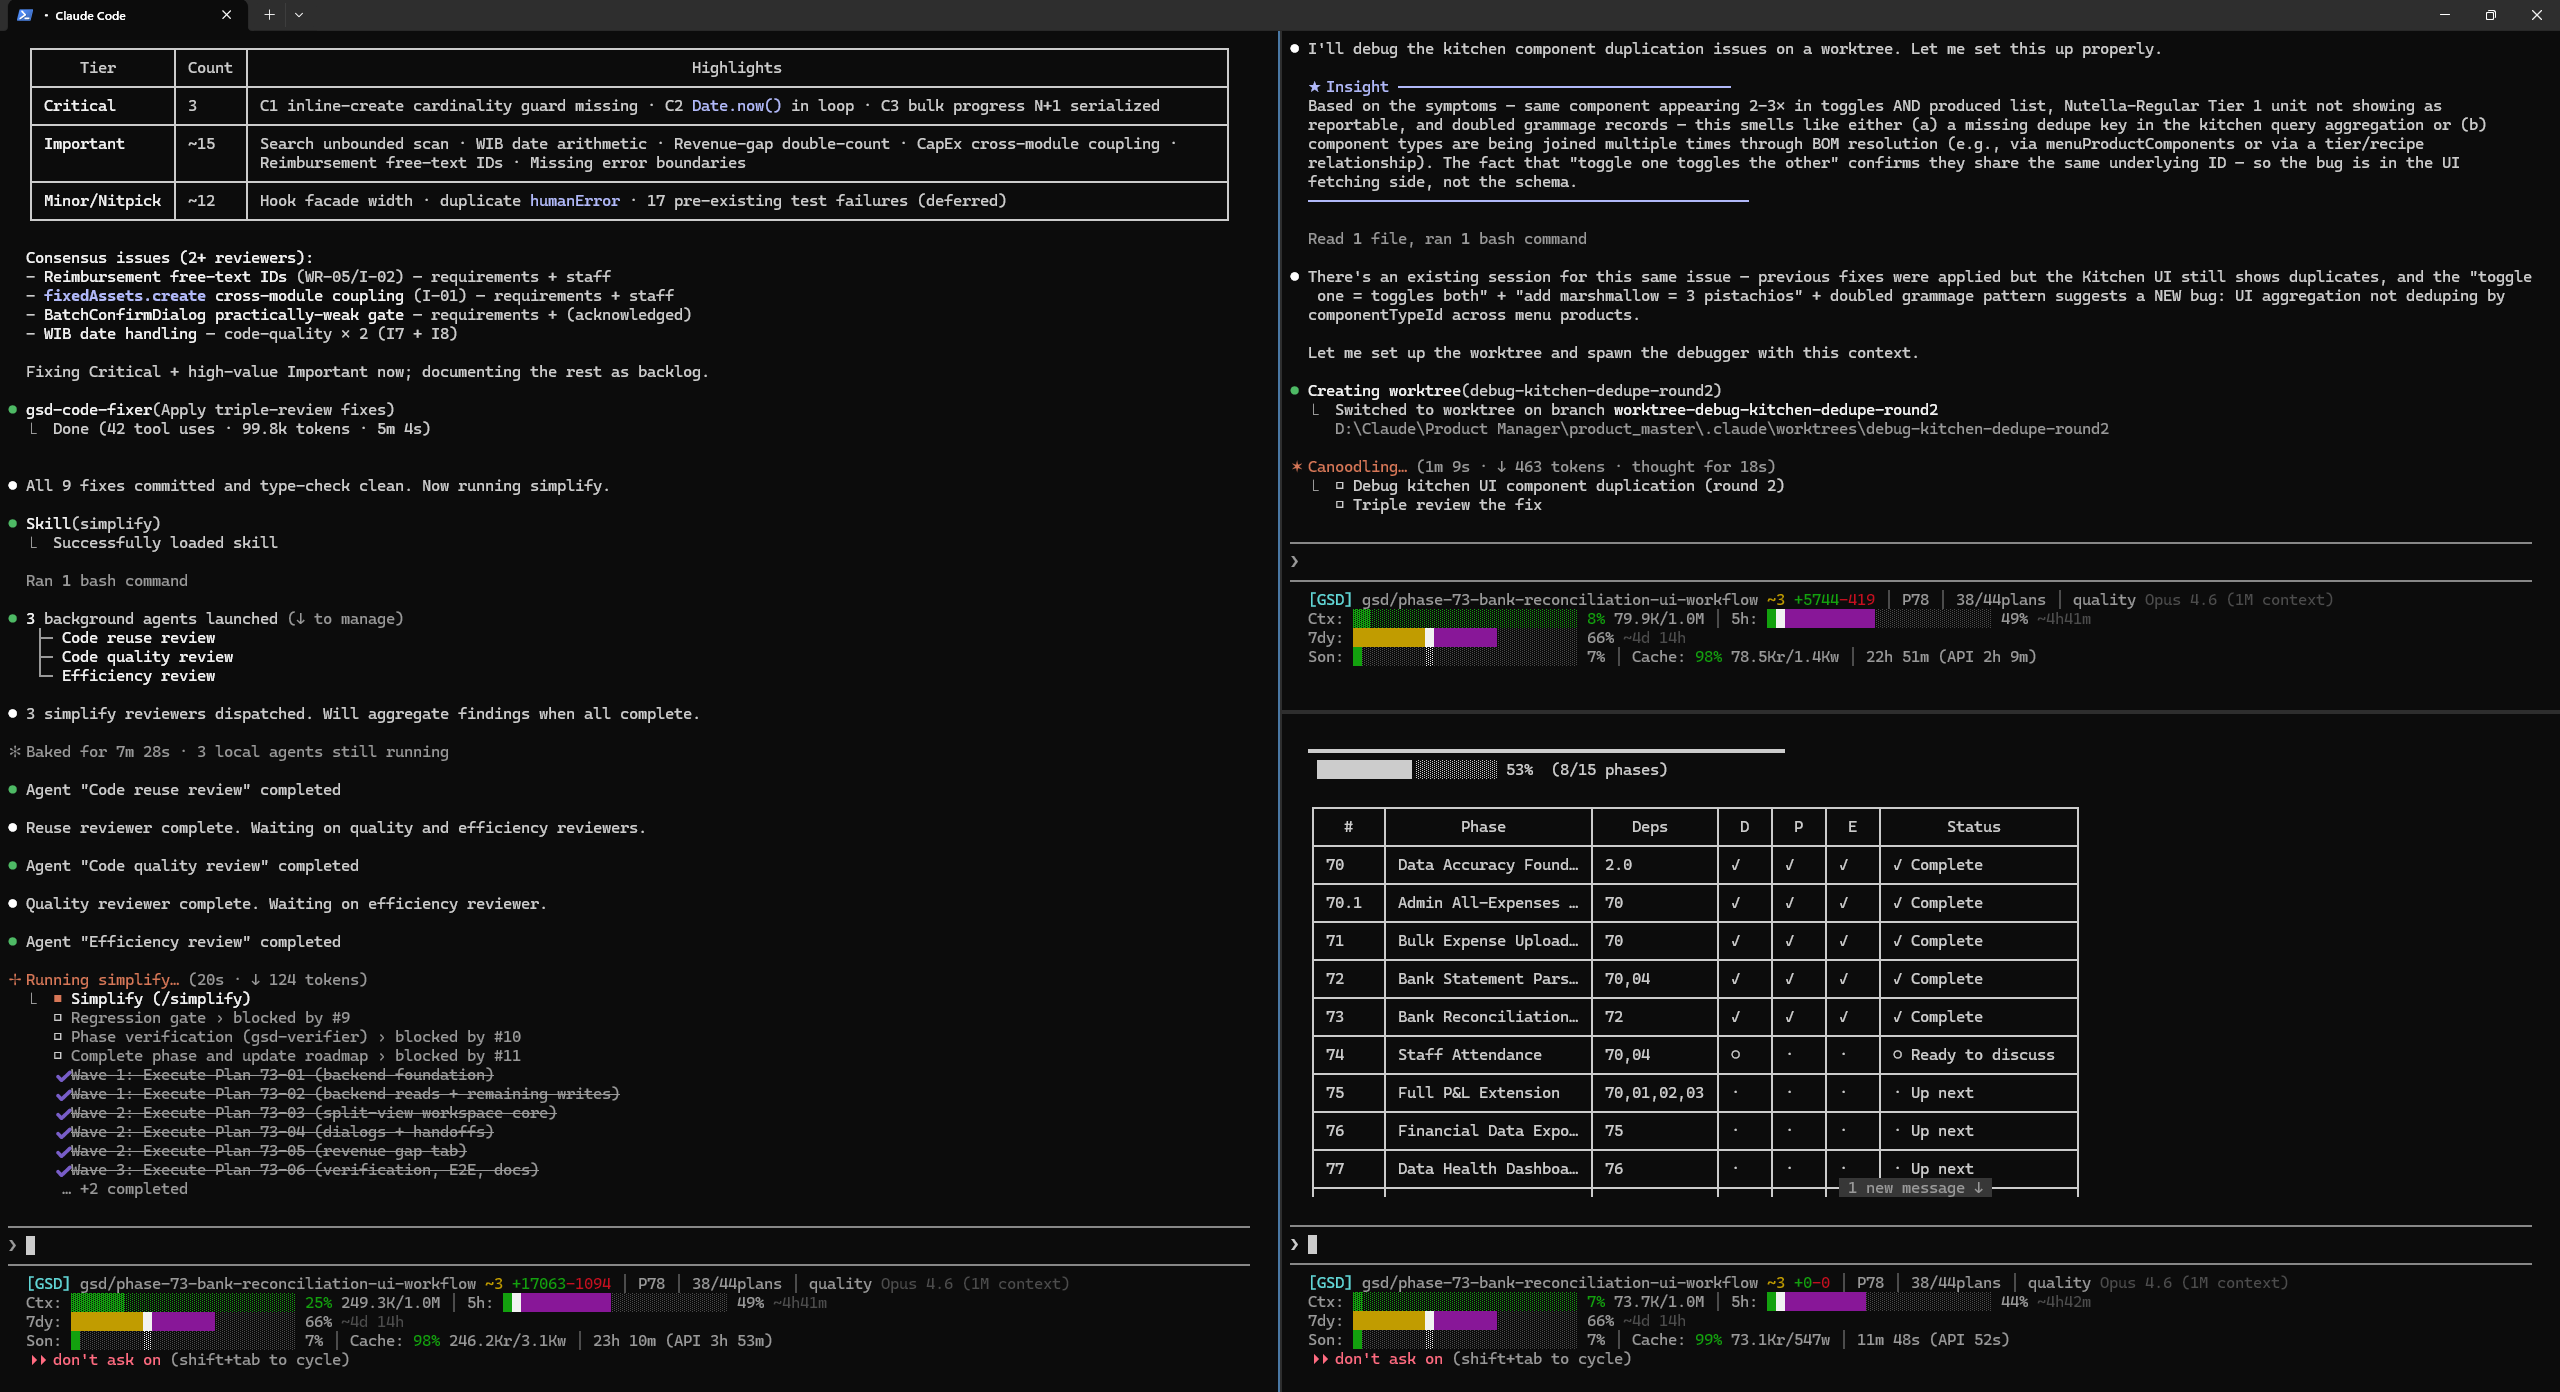
Task: Click the Efficiency review agent entry
Action: 138,676
